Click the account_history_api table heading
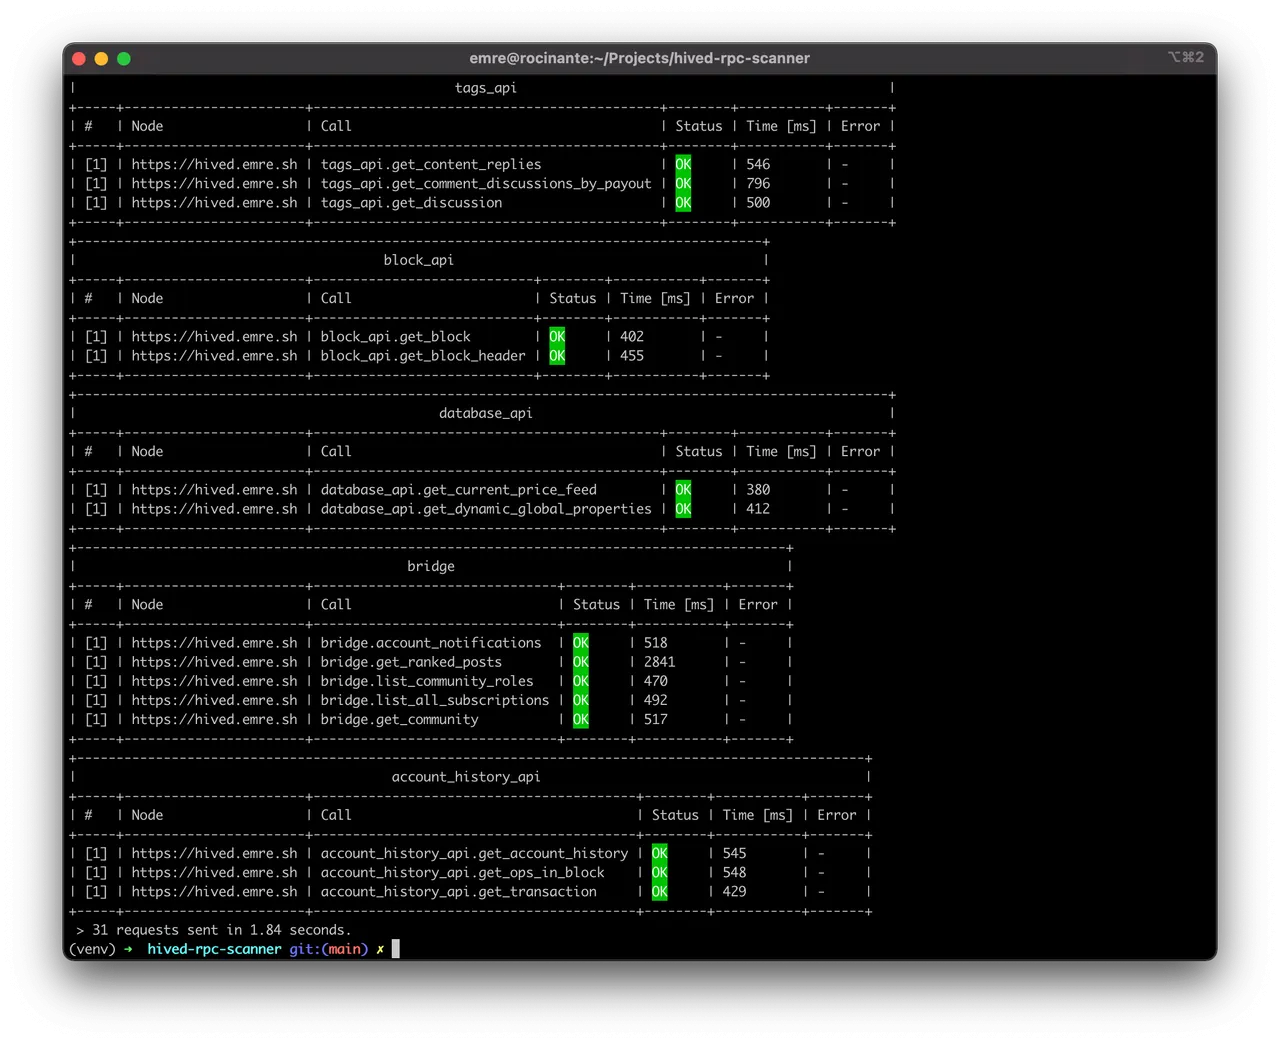Viewport: 1280px width, 1044px height. coord(466,776)
